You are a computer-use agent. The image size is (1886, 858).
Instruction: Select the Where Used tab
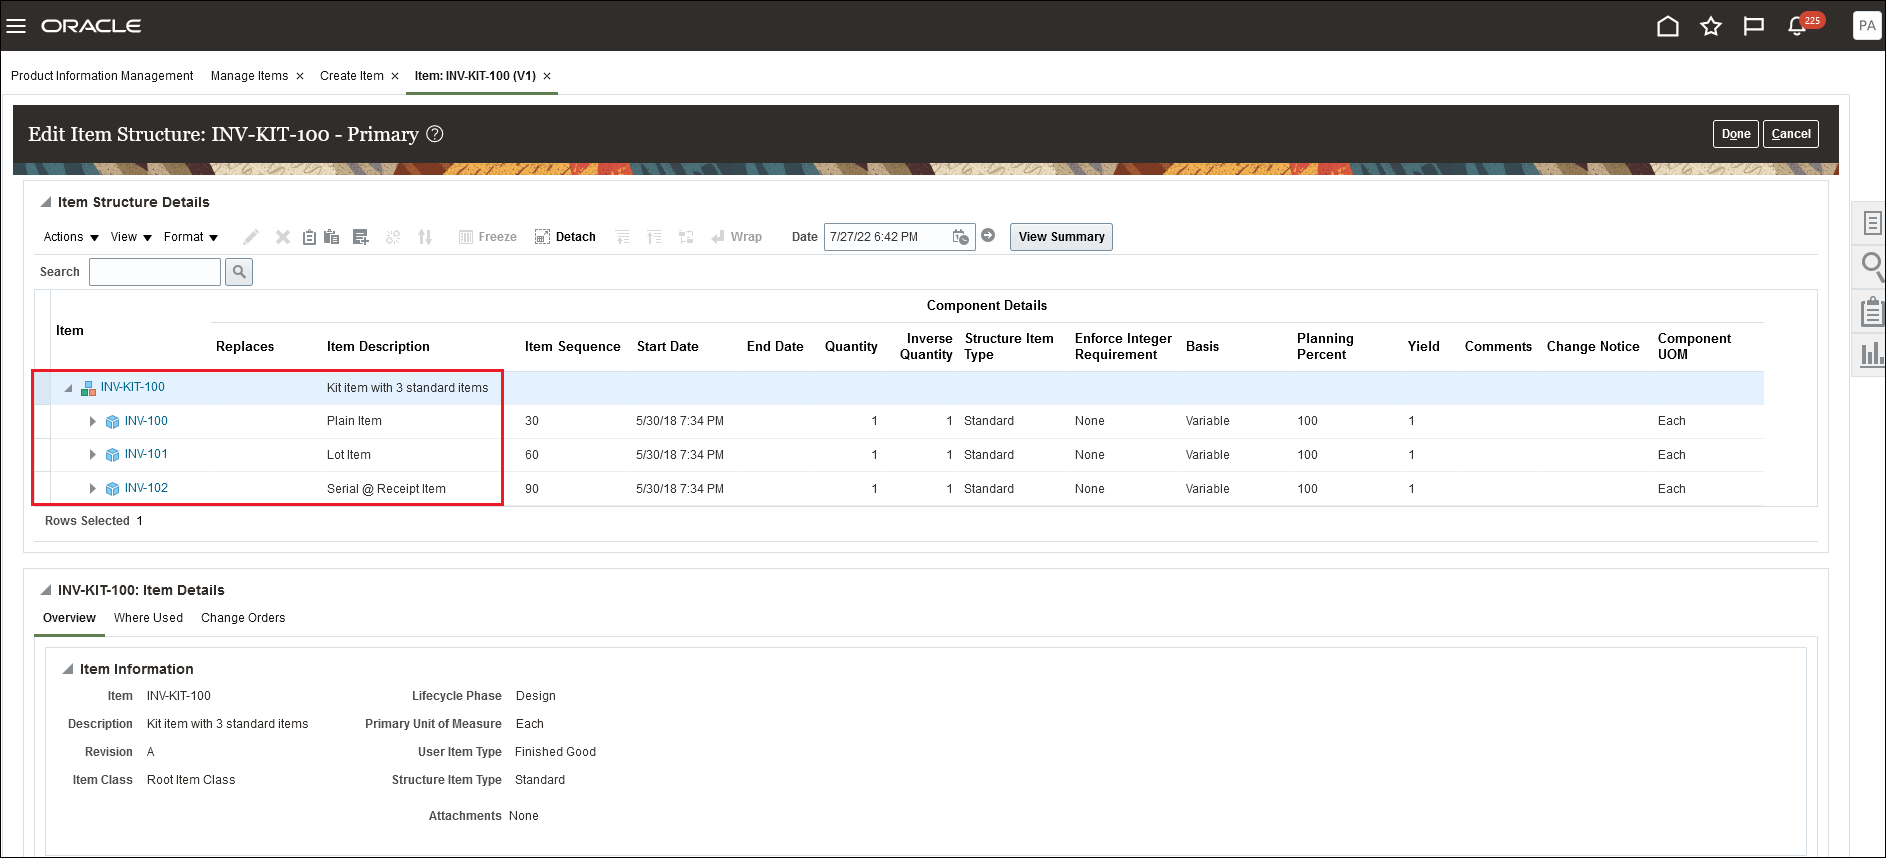click(x=148, y=618)
